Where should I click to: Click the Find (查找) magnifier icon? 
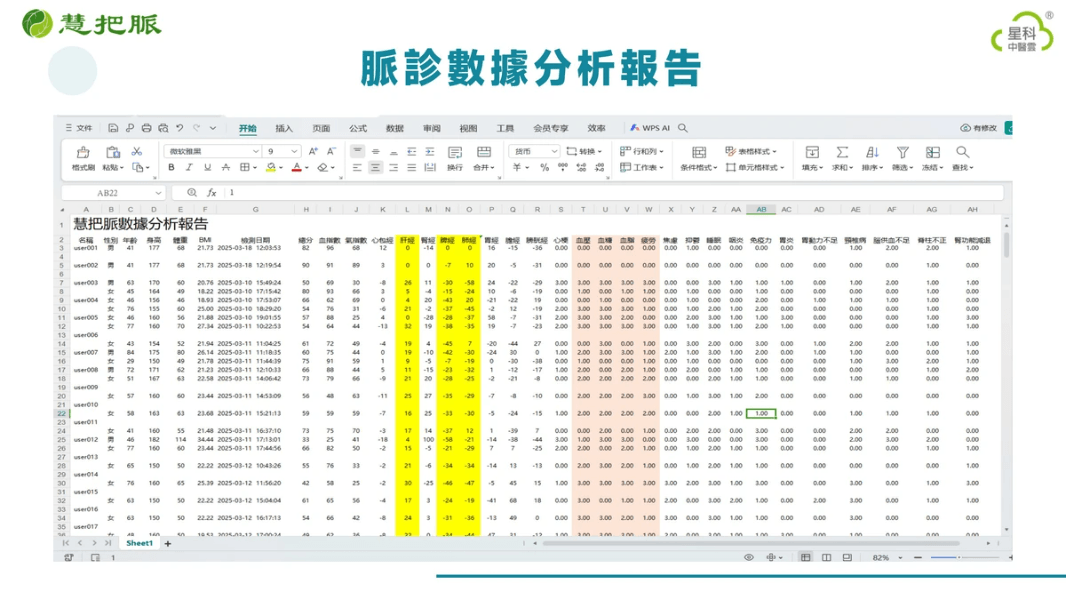coord(962,152)
